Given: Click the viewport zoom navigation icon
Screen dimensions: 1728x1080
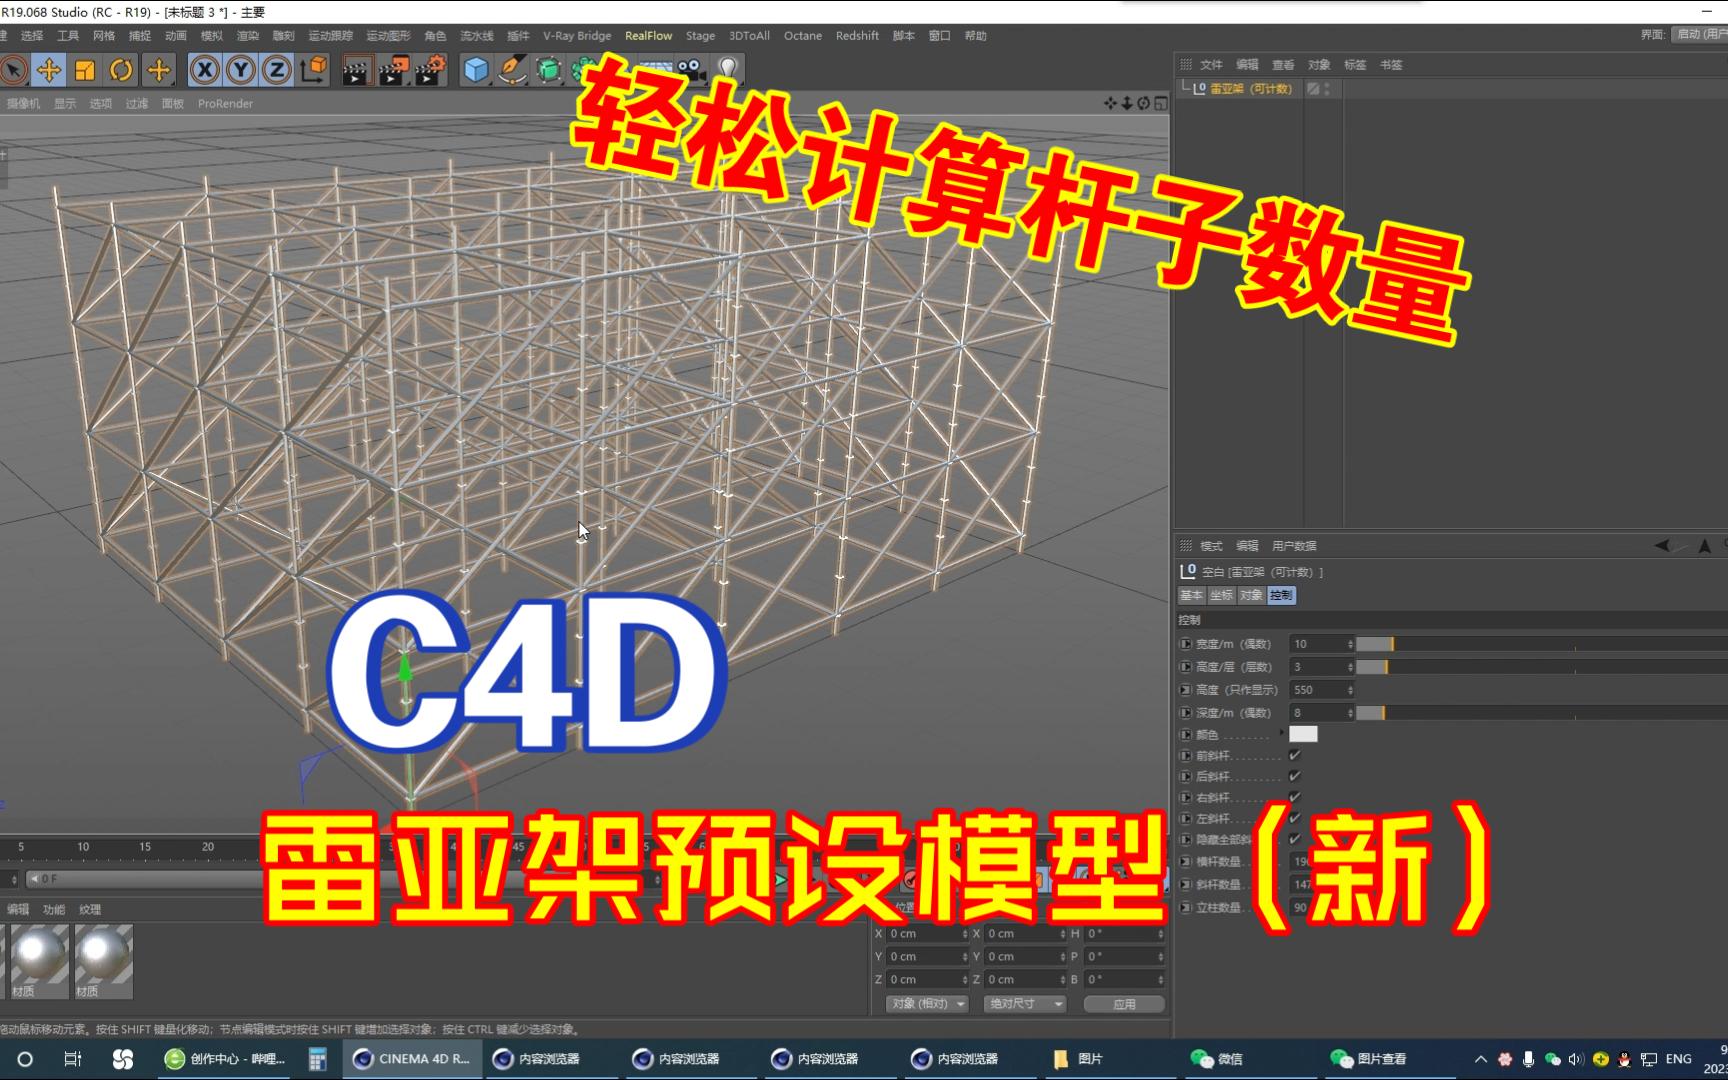Looking at the screenshot, I should pos(1127,104).
